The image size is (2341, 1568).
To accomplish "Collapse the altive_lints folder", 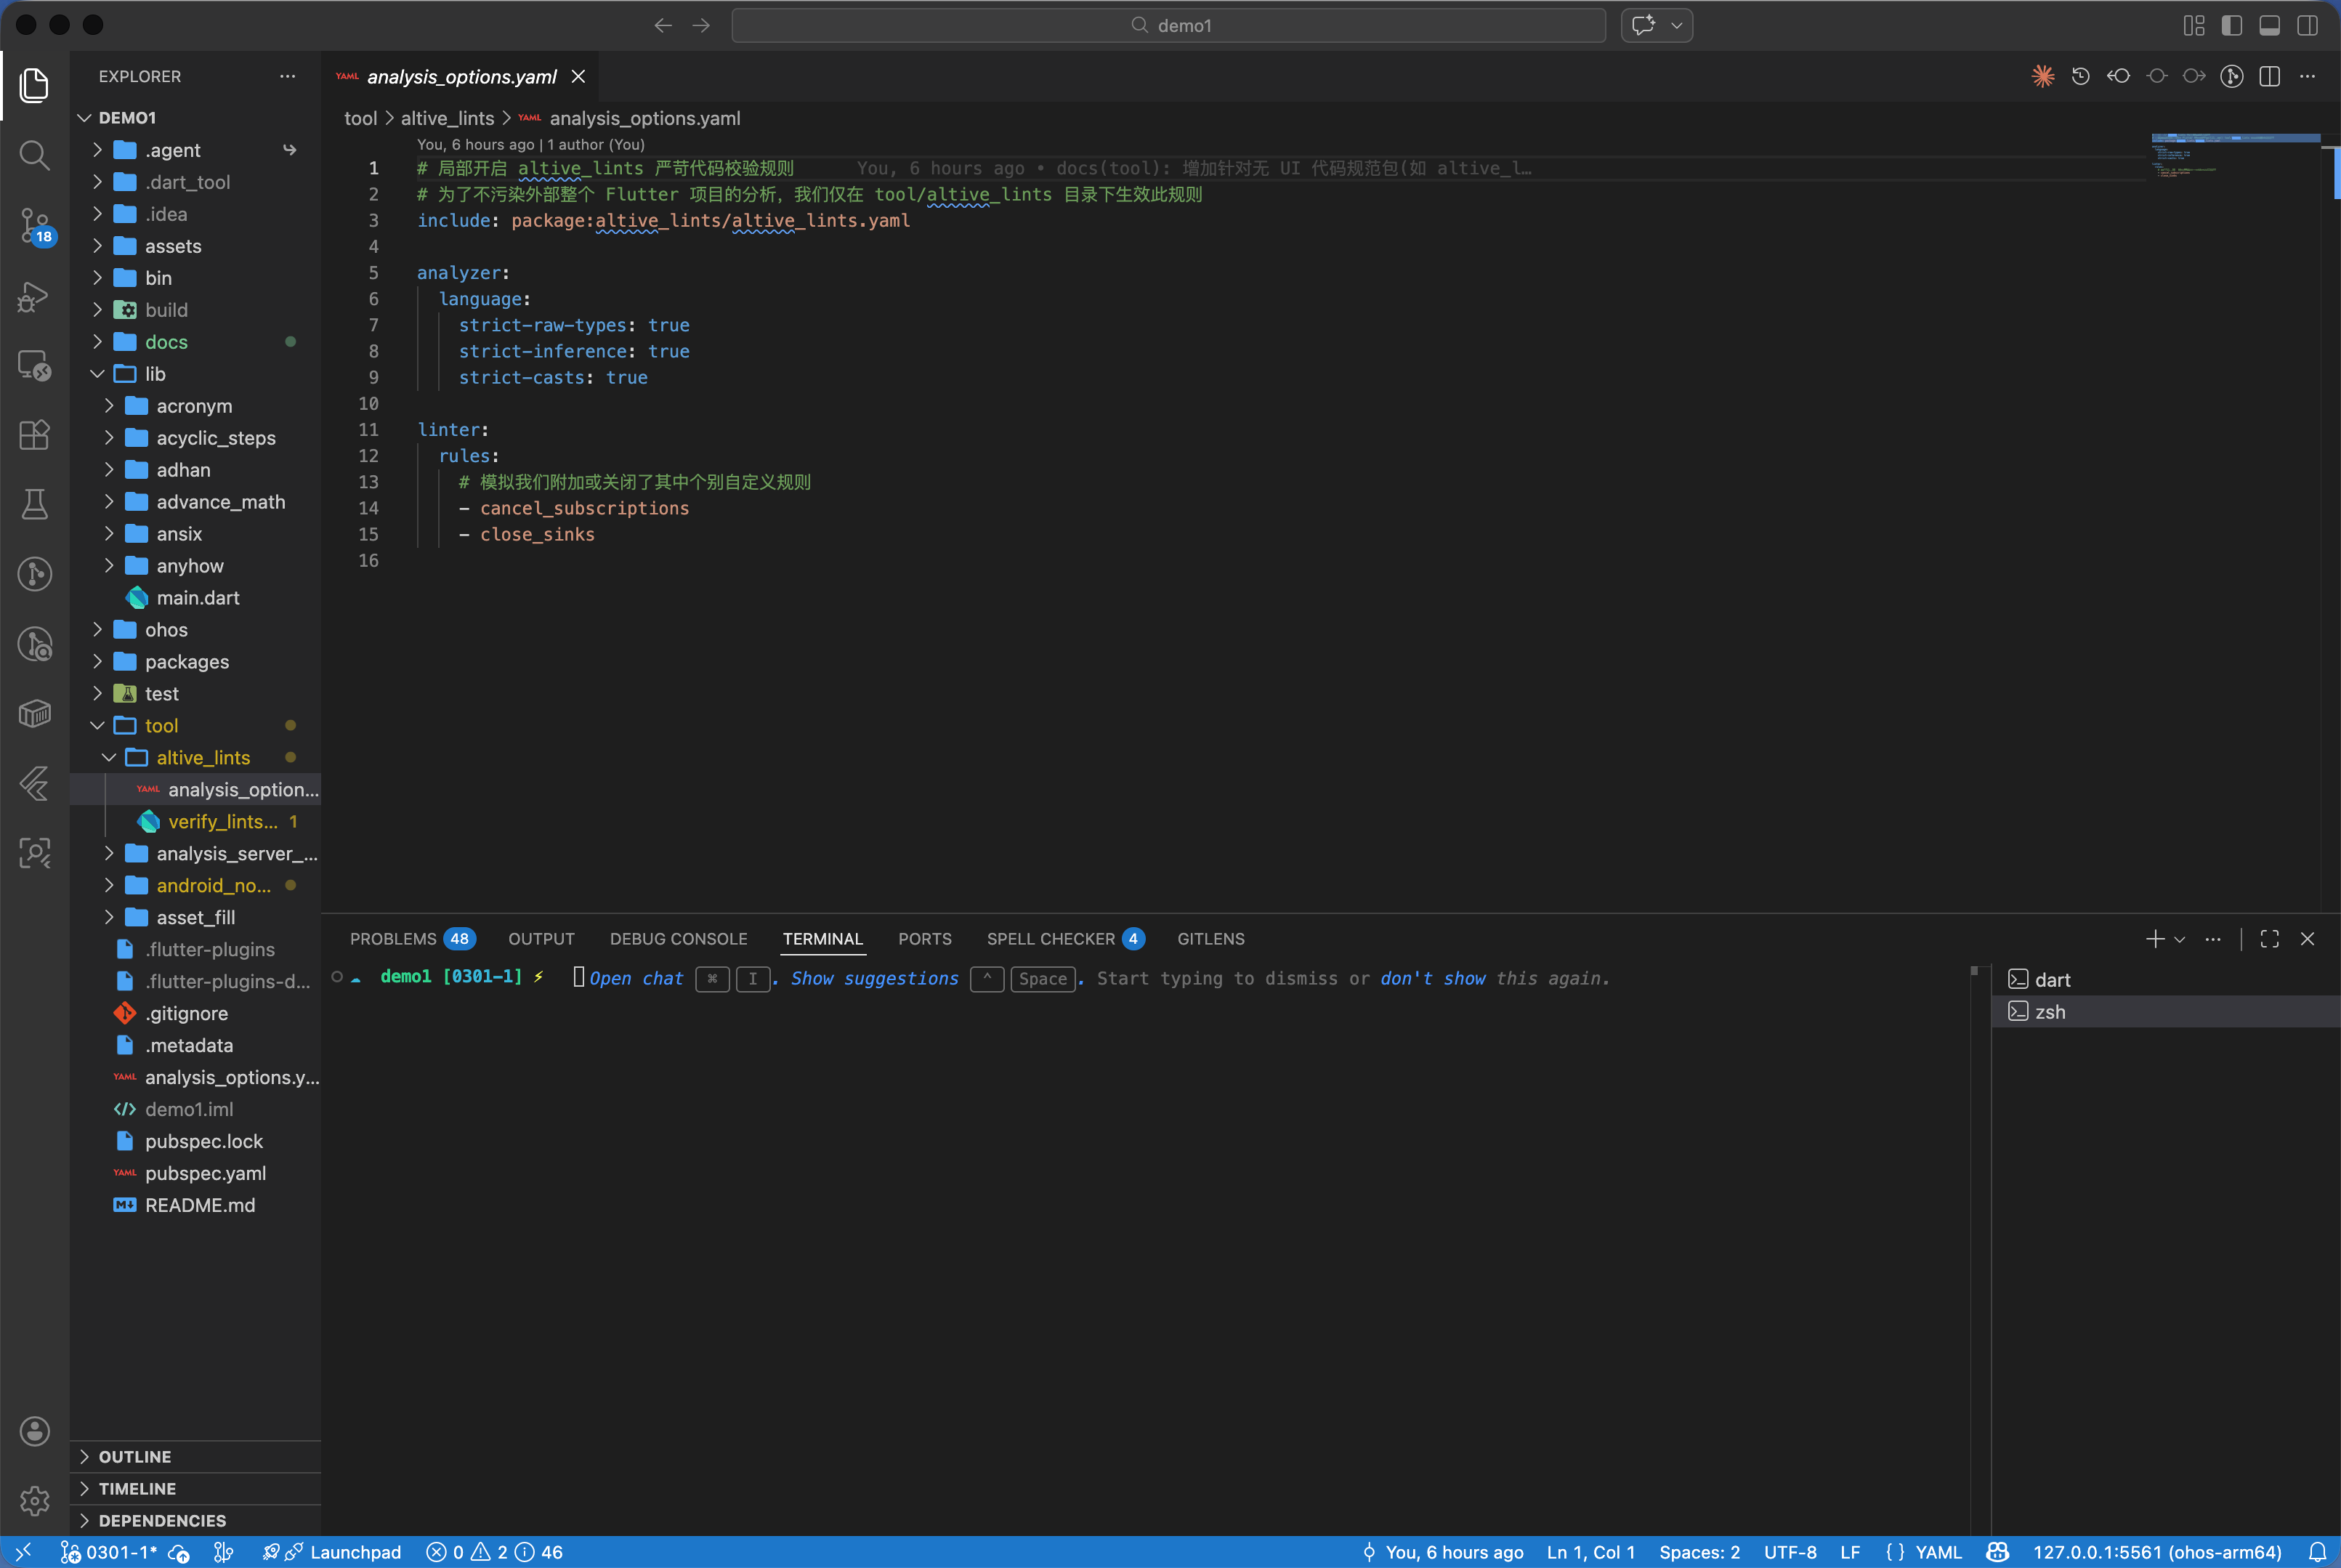I will (x=109, y=758).
